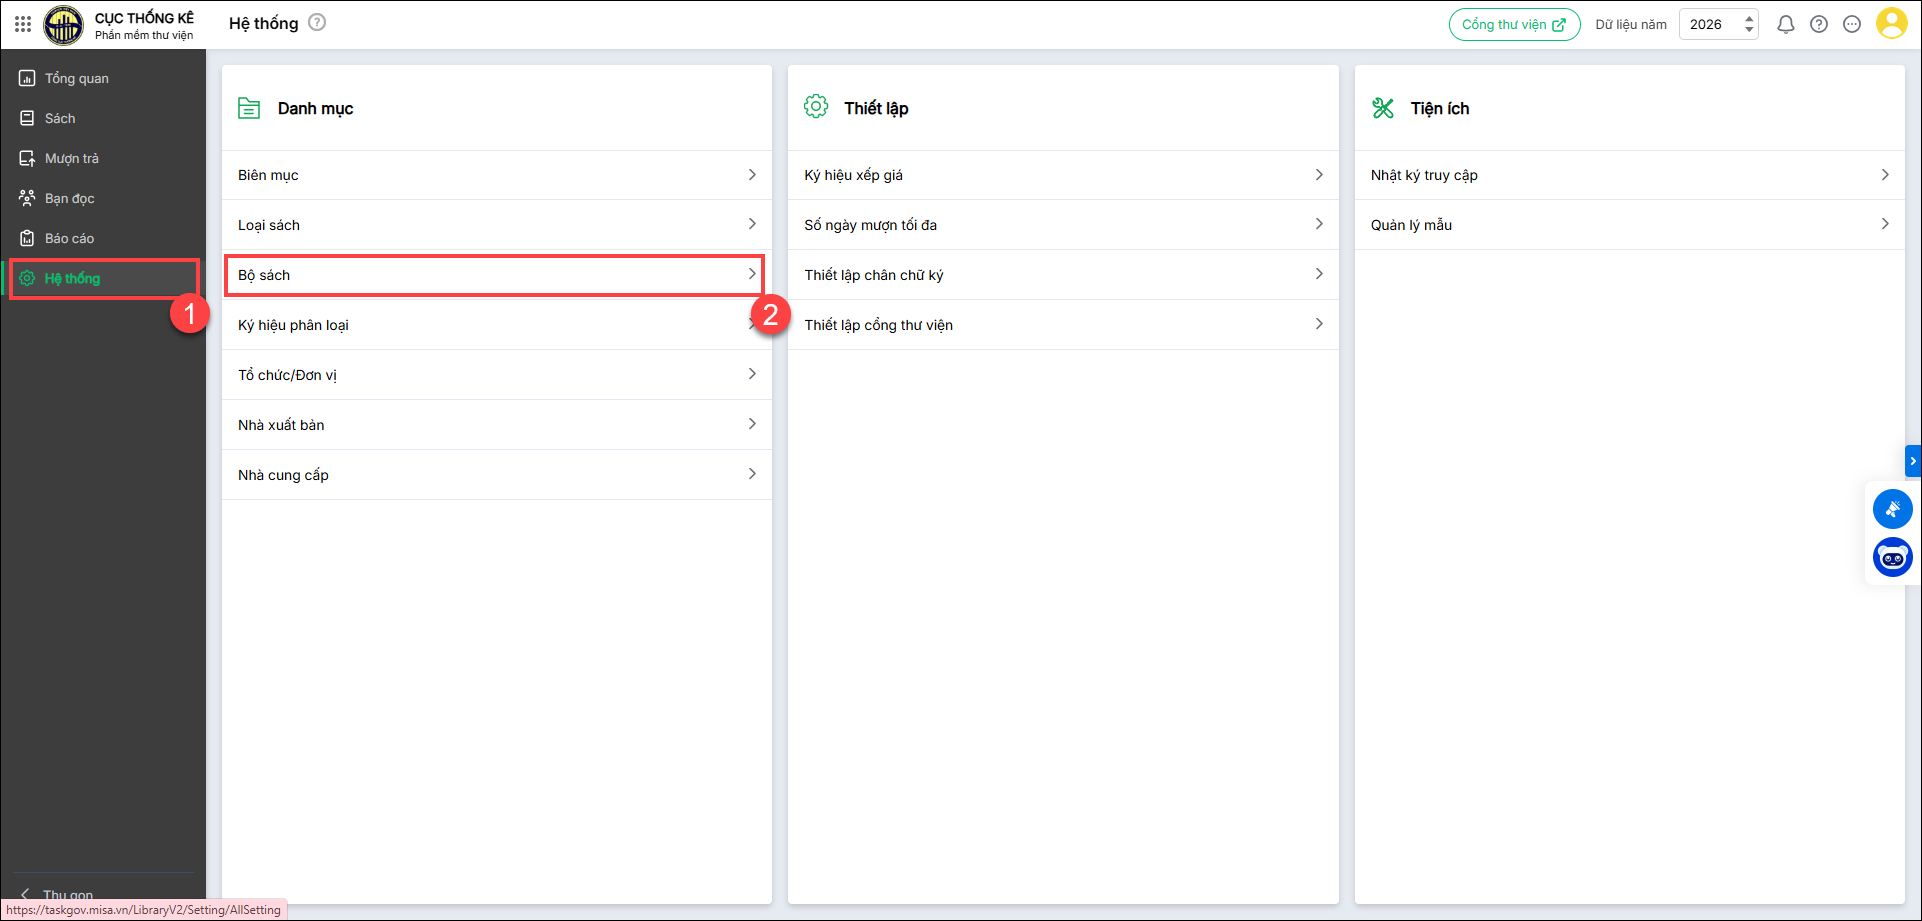Image resolution: width=1922 pixels, height=921 pixels.
Task: Collapse sidebar with Thu gọn
Action: [60, 893]
